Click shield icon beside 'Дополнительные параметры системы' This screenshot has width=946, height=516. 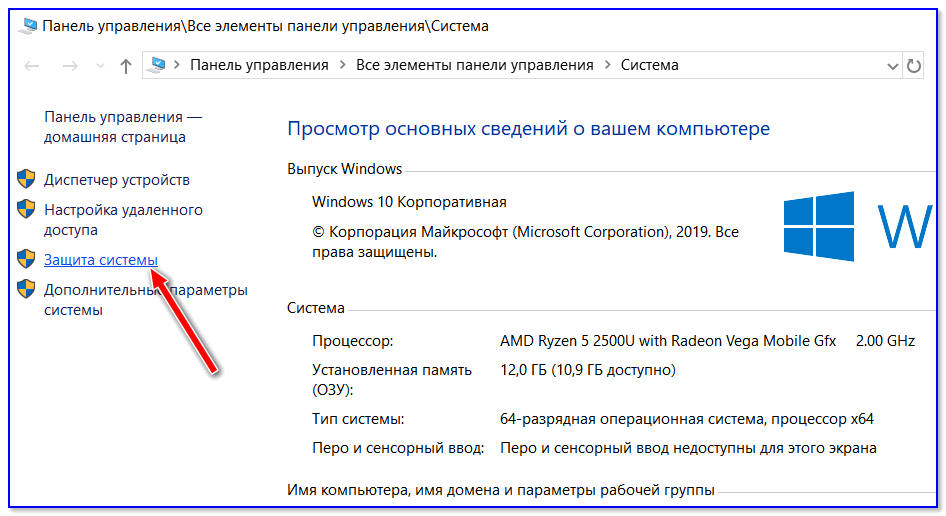coord(27,290)
